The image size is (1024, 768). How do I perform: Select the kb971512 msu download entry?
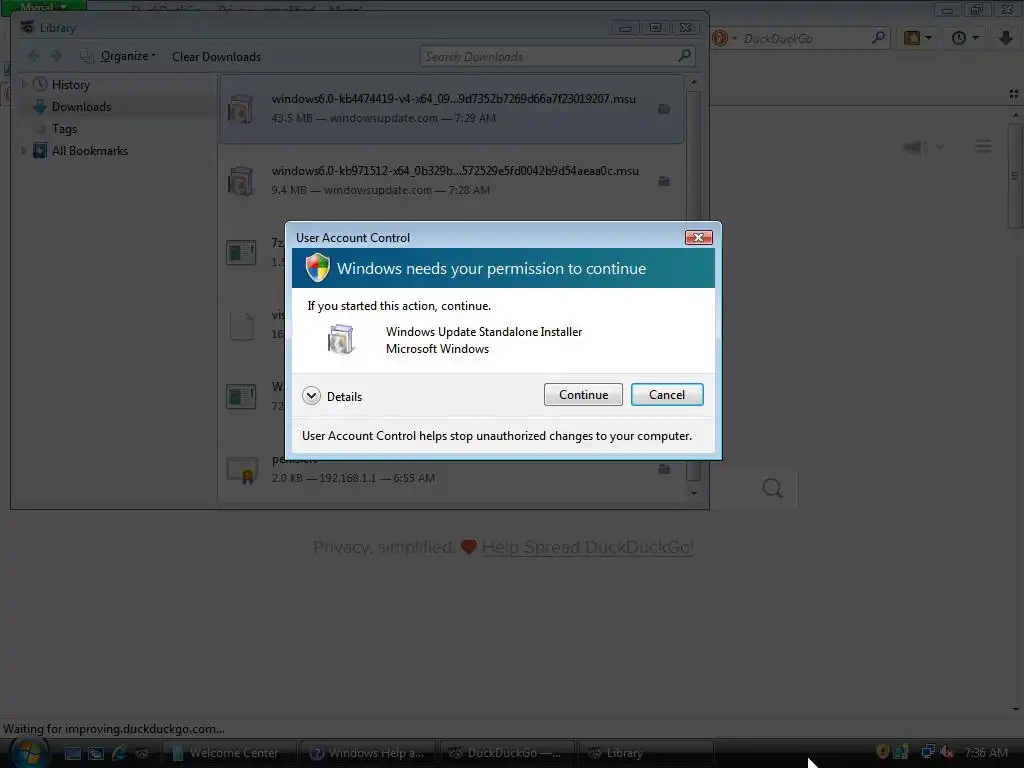coord(451,180)
